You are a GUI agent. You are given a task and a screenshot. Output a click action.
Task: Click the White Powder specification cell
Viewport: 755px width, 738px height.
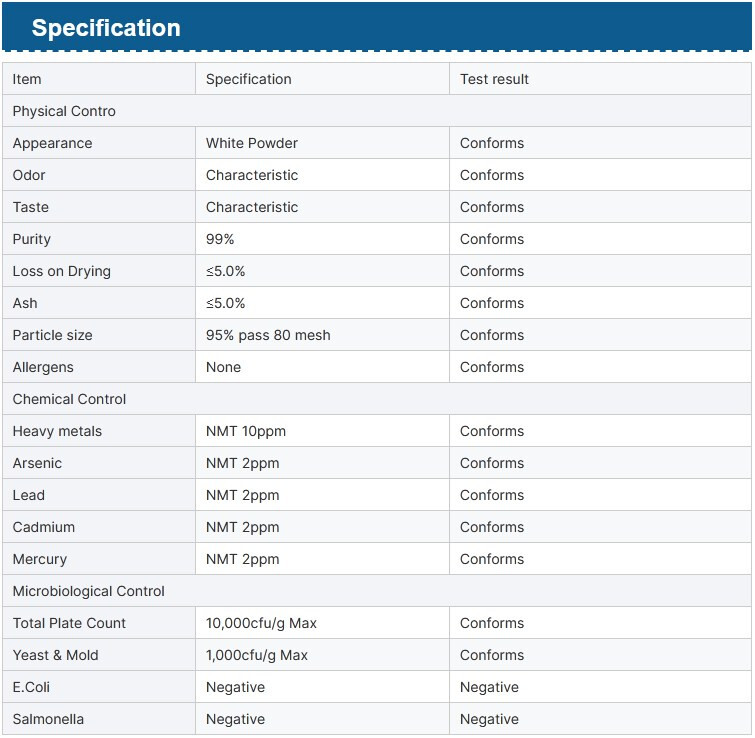(322, 143)
